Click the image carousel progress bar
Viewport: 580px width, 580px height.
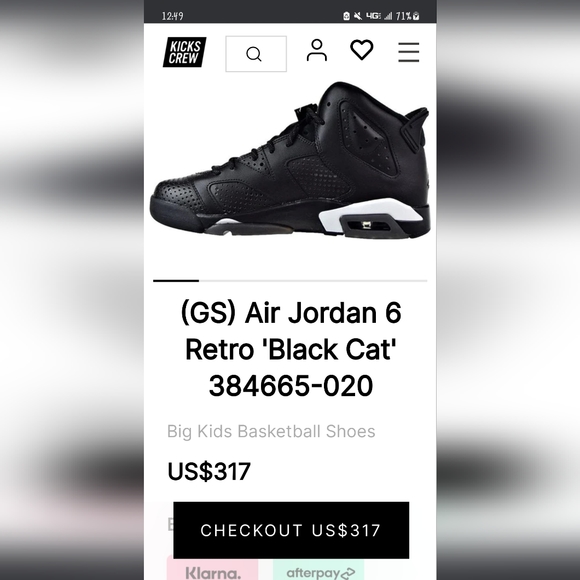click(x=290, y=281)
